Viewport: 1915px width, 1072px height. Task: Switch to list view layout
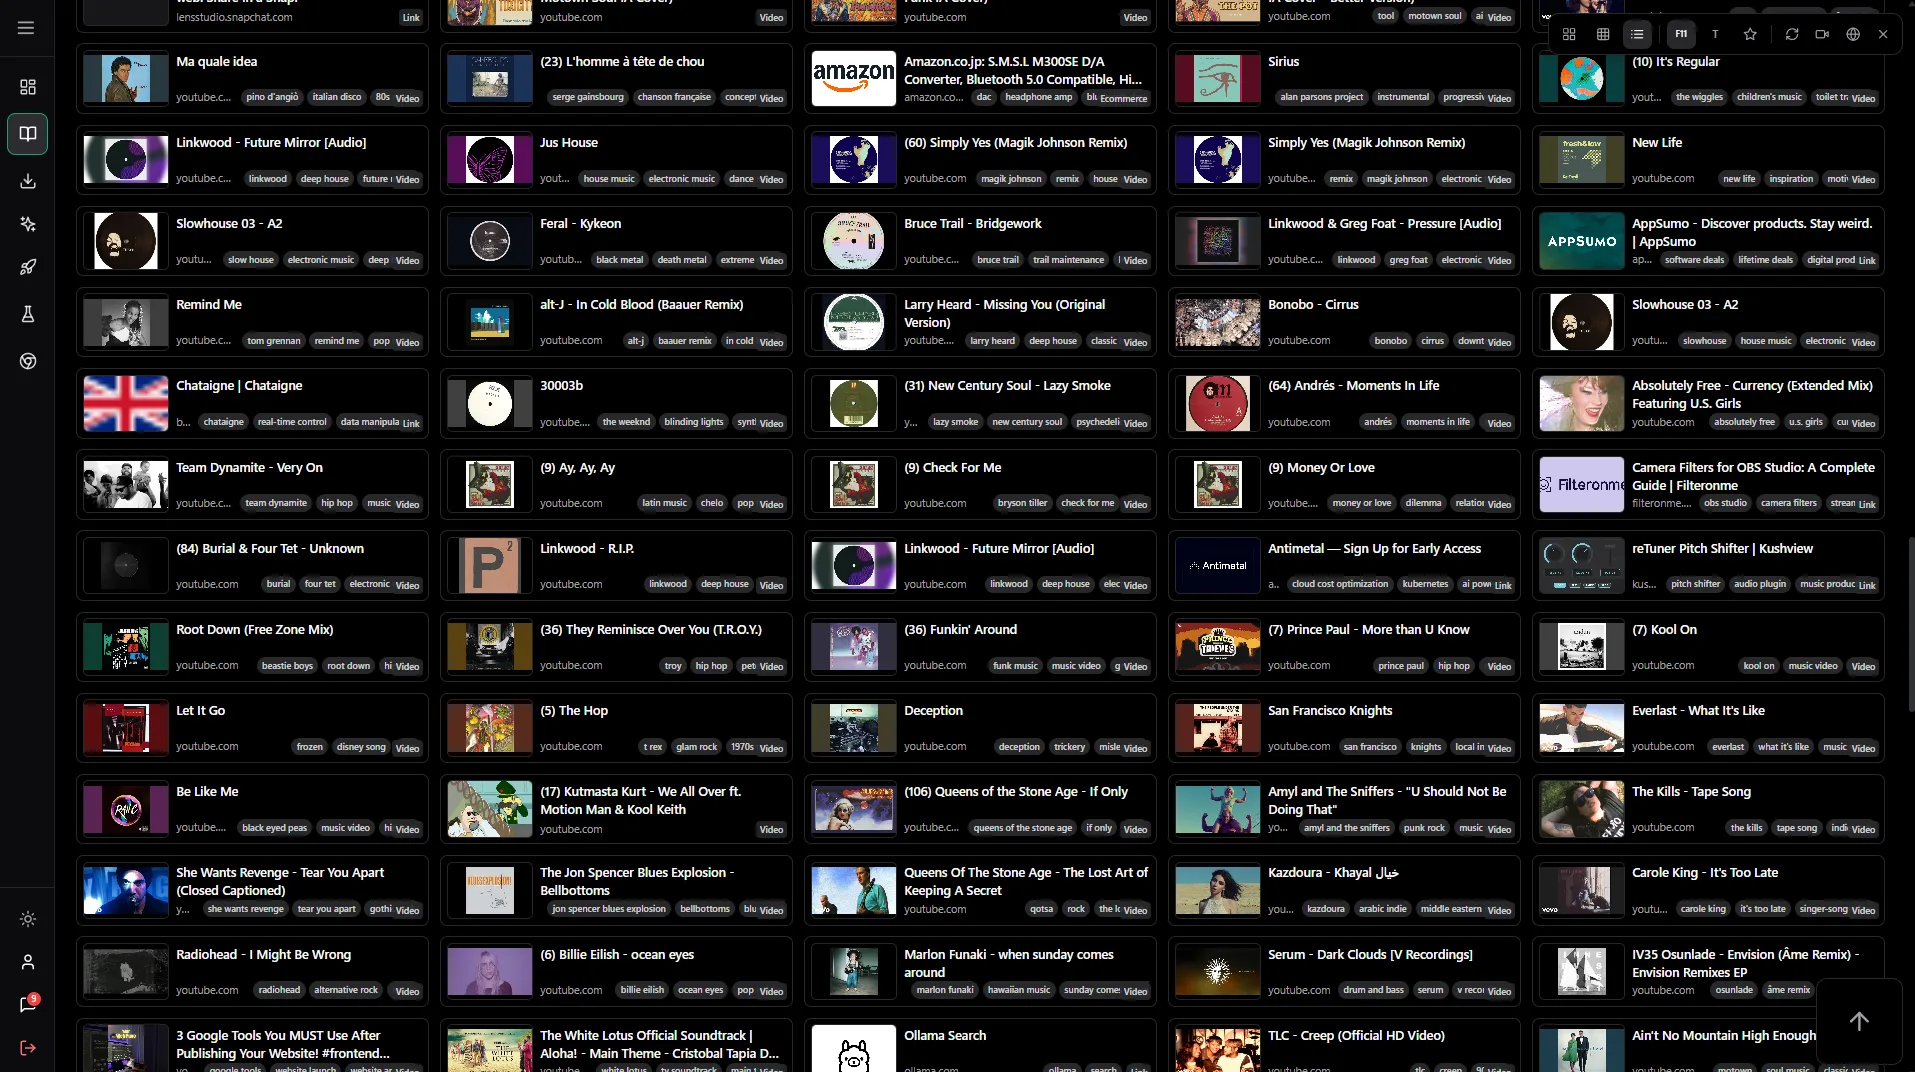(x=1637, y=34)
